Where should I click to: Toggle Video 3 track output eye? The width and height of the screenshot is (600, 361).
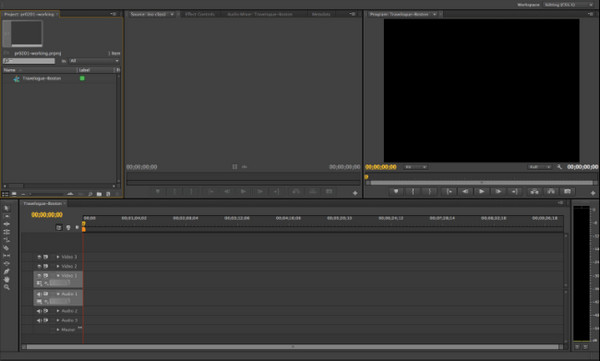[39, 257]
